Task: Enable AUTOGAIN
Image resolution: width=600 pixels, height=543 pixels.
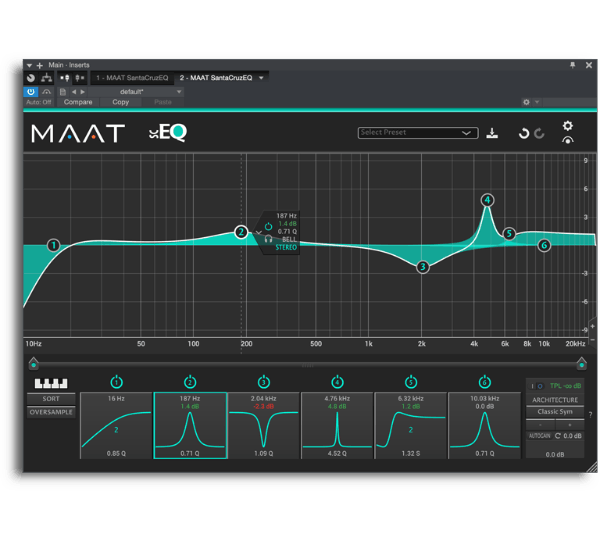Action: pyautogui.click(x=540, y=436)
